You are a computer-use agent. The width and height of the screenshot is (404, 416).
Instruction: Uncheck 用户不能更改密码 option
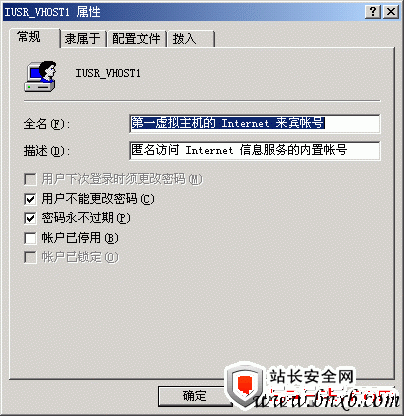[30, 199]
